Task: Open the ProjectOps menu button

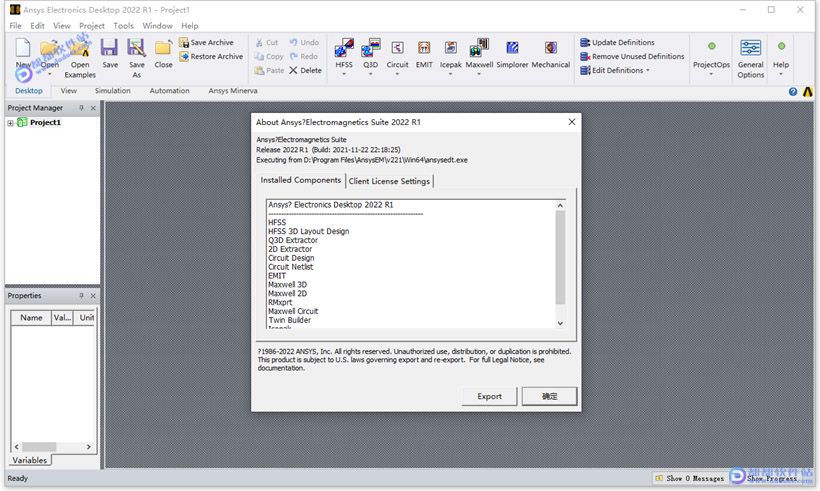Action: click(711, 58)
